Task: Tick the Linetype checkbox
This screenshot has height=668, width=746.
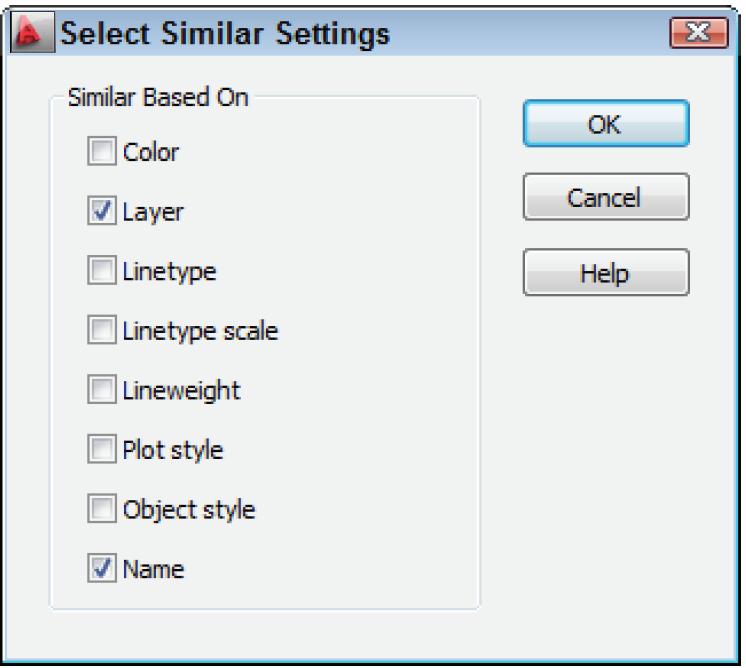Action: pyautogui.click(x=102, y=271)
